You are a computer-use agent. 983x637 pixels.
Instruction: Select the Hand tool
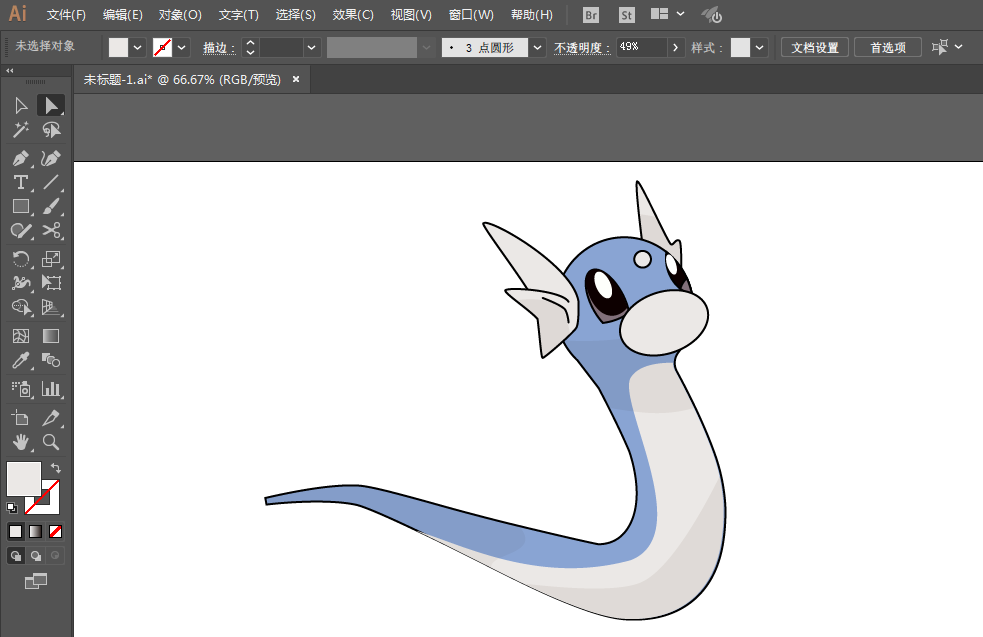[21, 442]
